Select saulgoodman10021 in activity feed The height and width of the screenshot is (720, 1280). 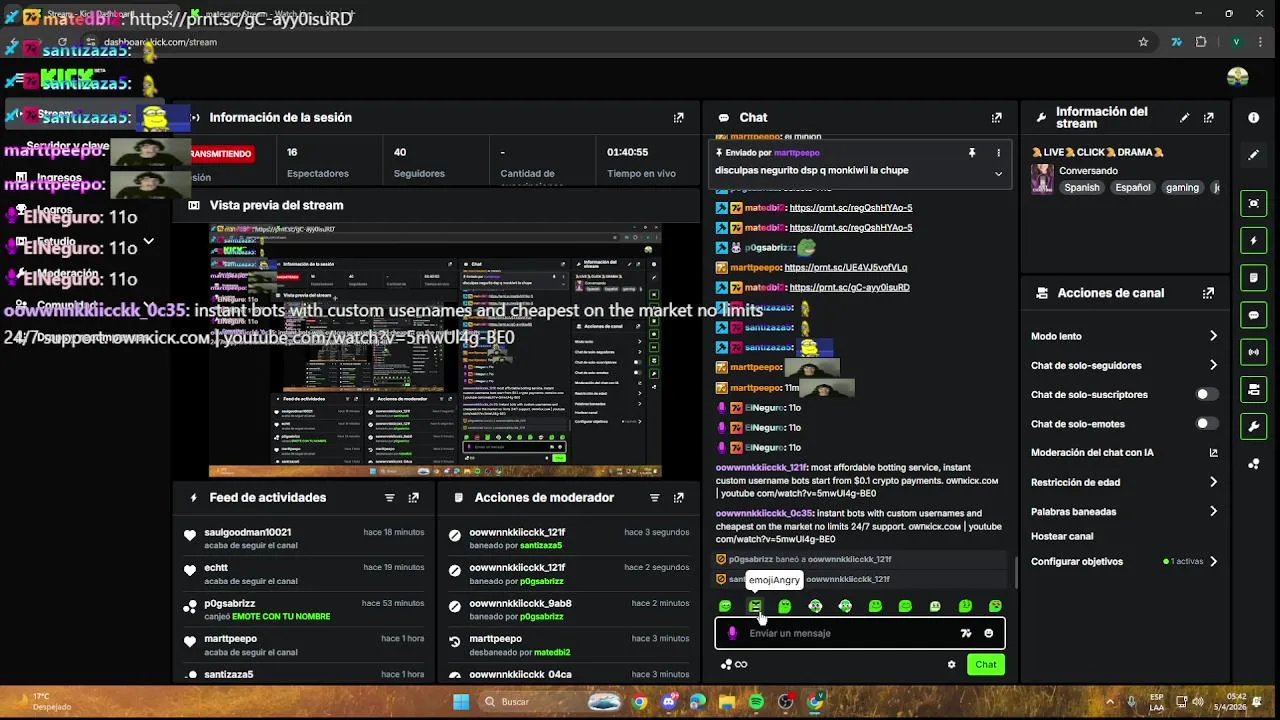click(248, 532)
